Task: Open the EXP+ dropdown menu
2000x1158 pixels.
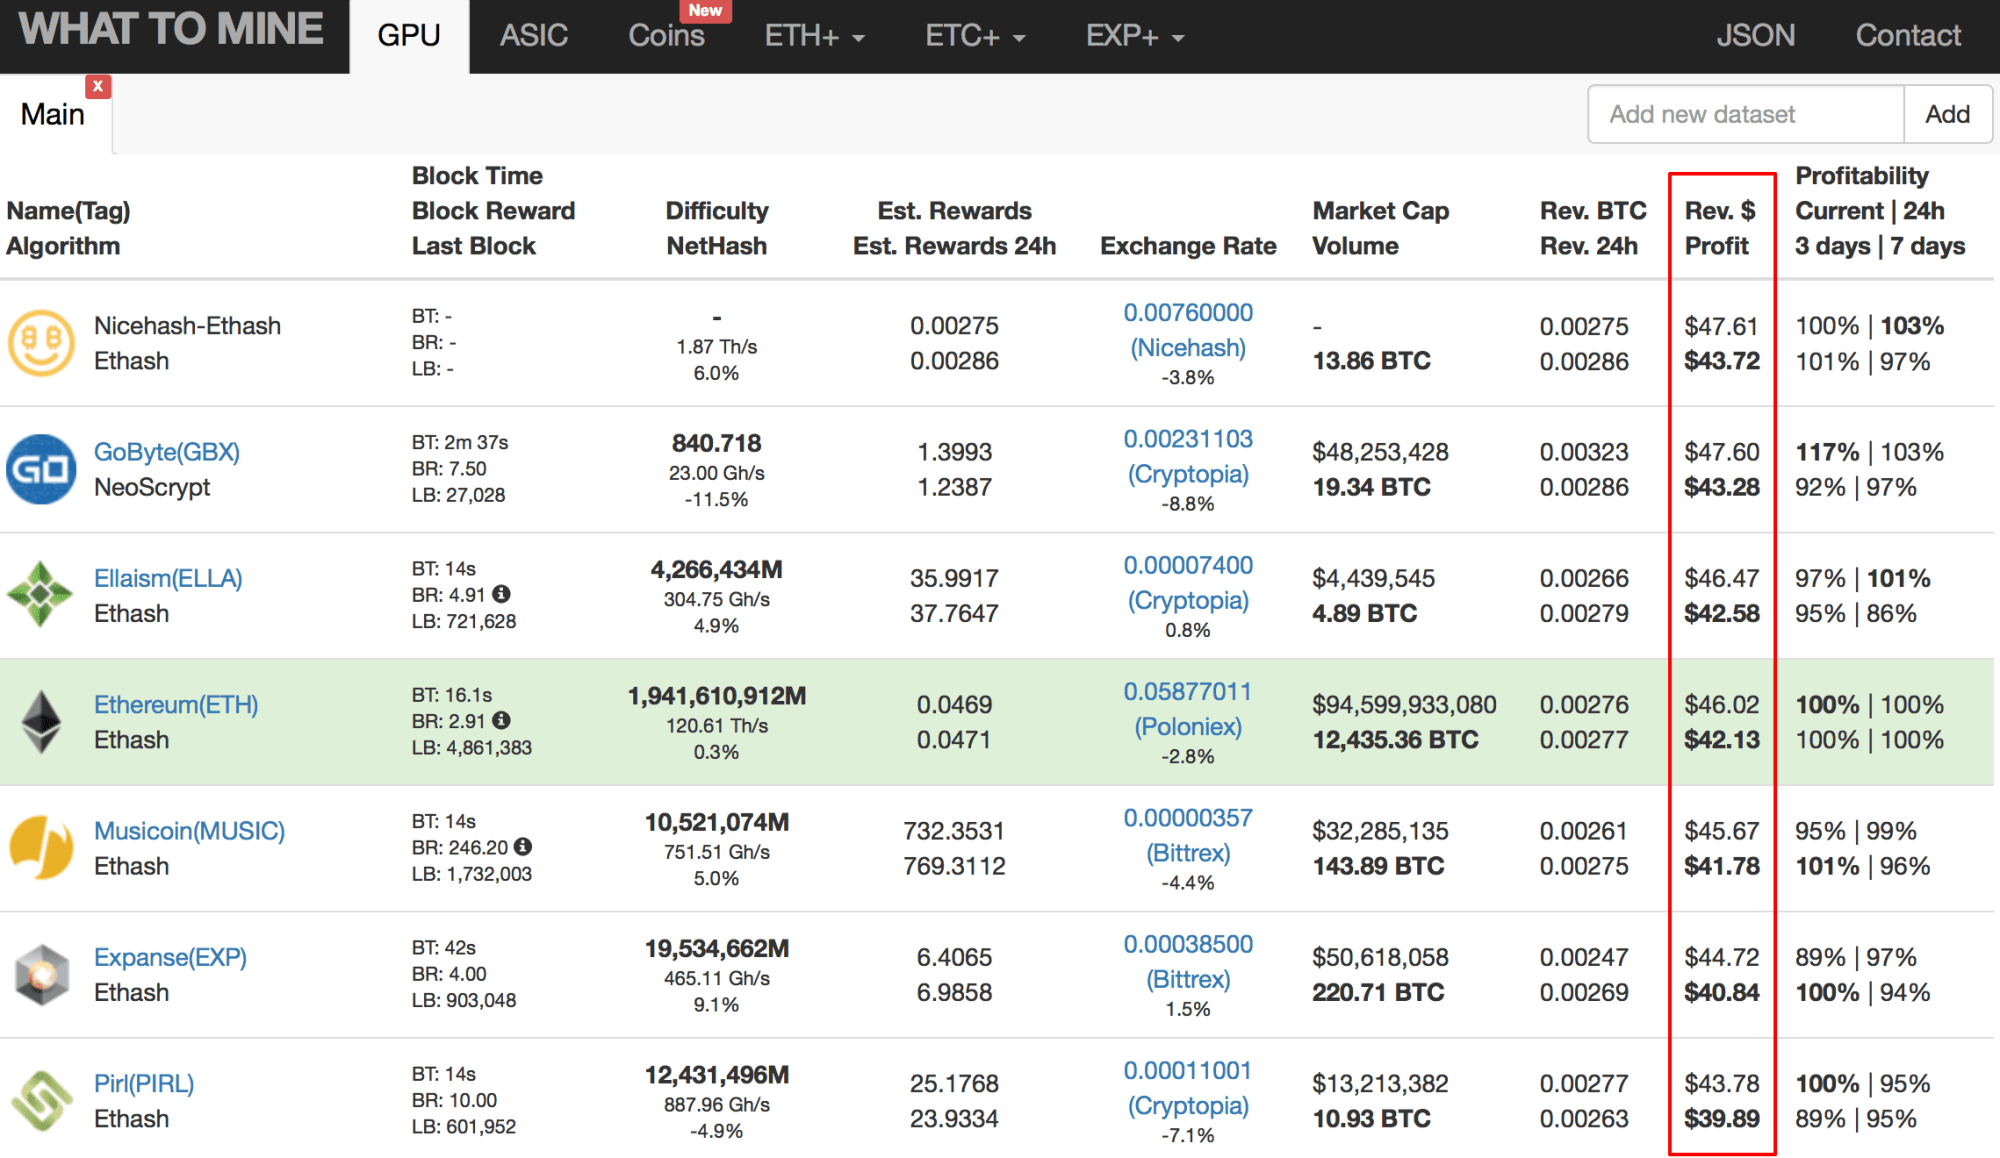Action: [x=1135, y=36]
